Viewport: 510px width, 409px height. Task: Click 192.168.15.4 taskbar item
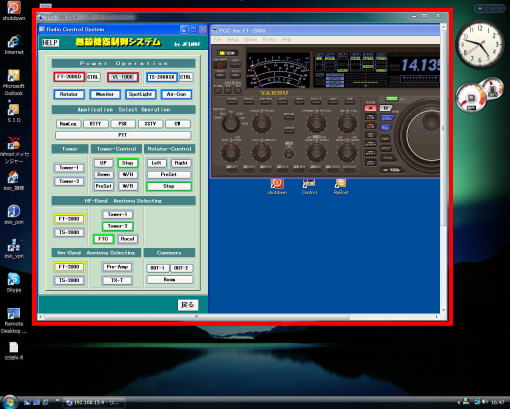pyautogui.click(x=94, y=403)
